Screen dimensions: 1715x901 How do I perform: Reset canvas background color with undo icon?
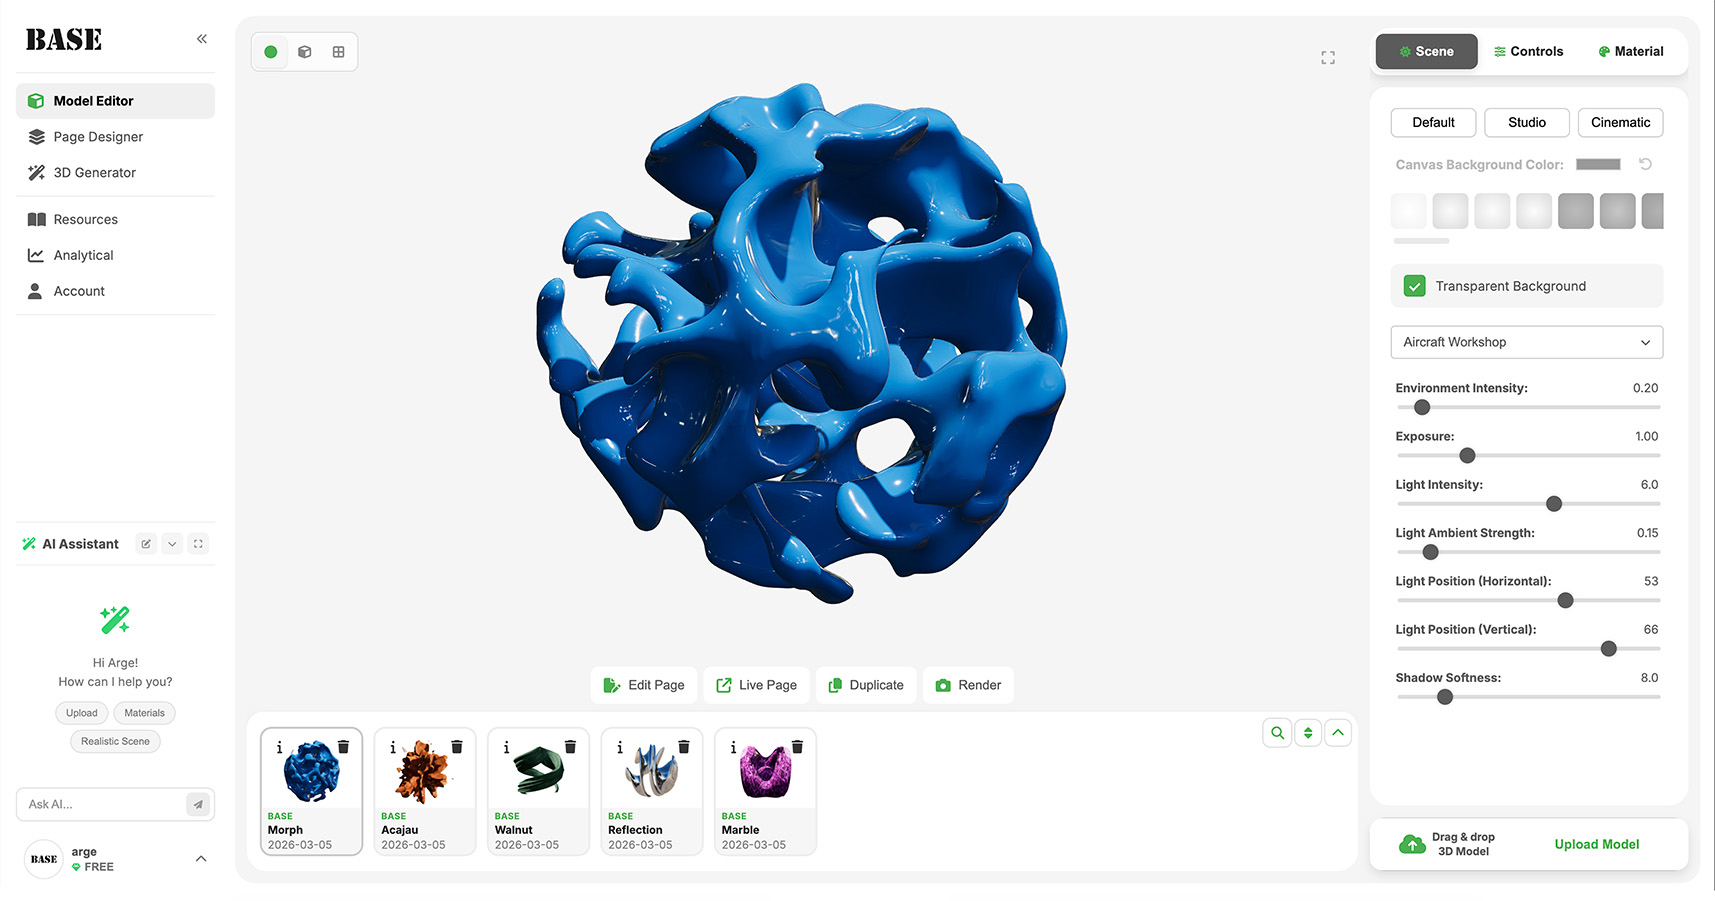click(x=1645, y=164)
